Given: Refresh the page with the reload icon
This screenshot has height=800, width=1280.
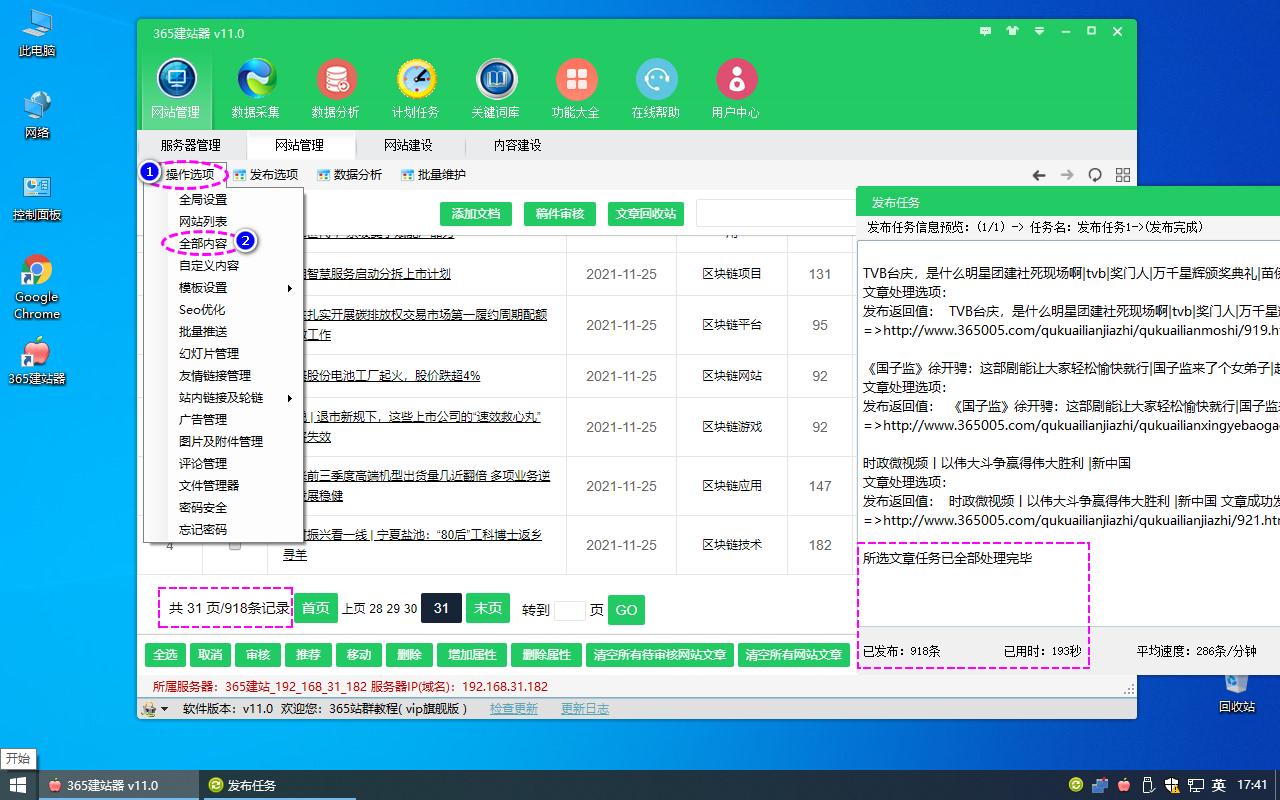Looking at the screenshot, I should [x=1095, y=175].
